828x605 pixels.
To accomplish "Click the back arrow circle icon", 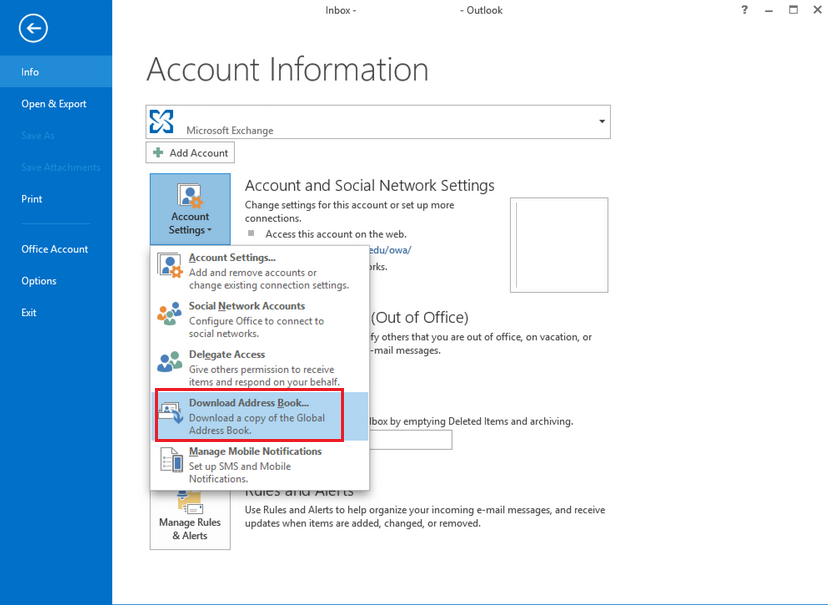I will pyautogui.click(x=33, y=29).
